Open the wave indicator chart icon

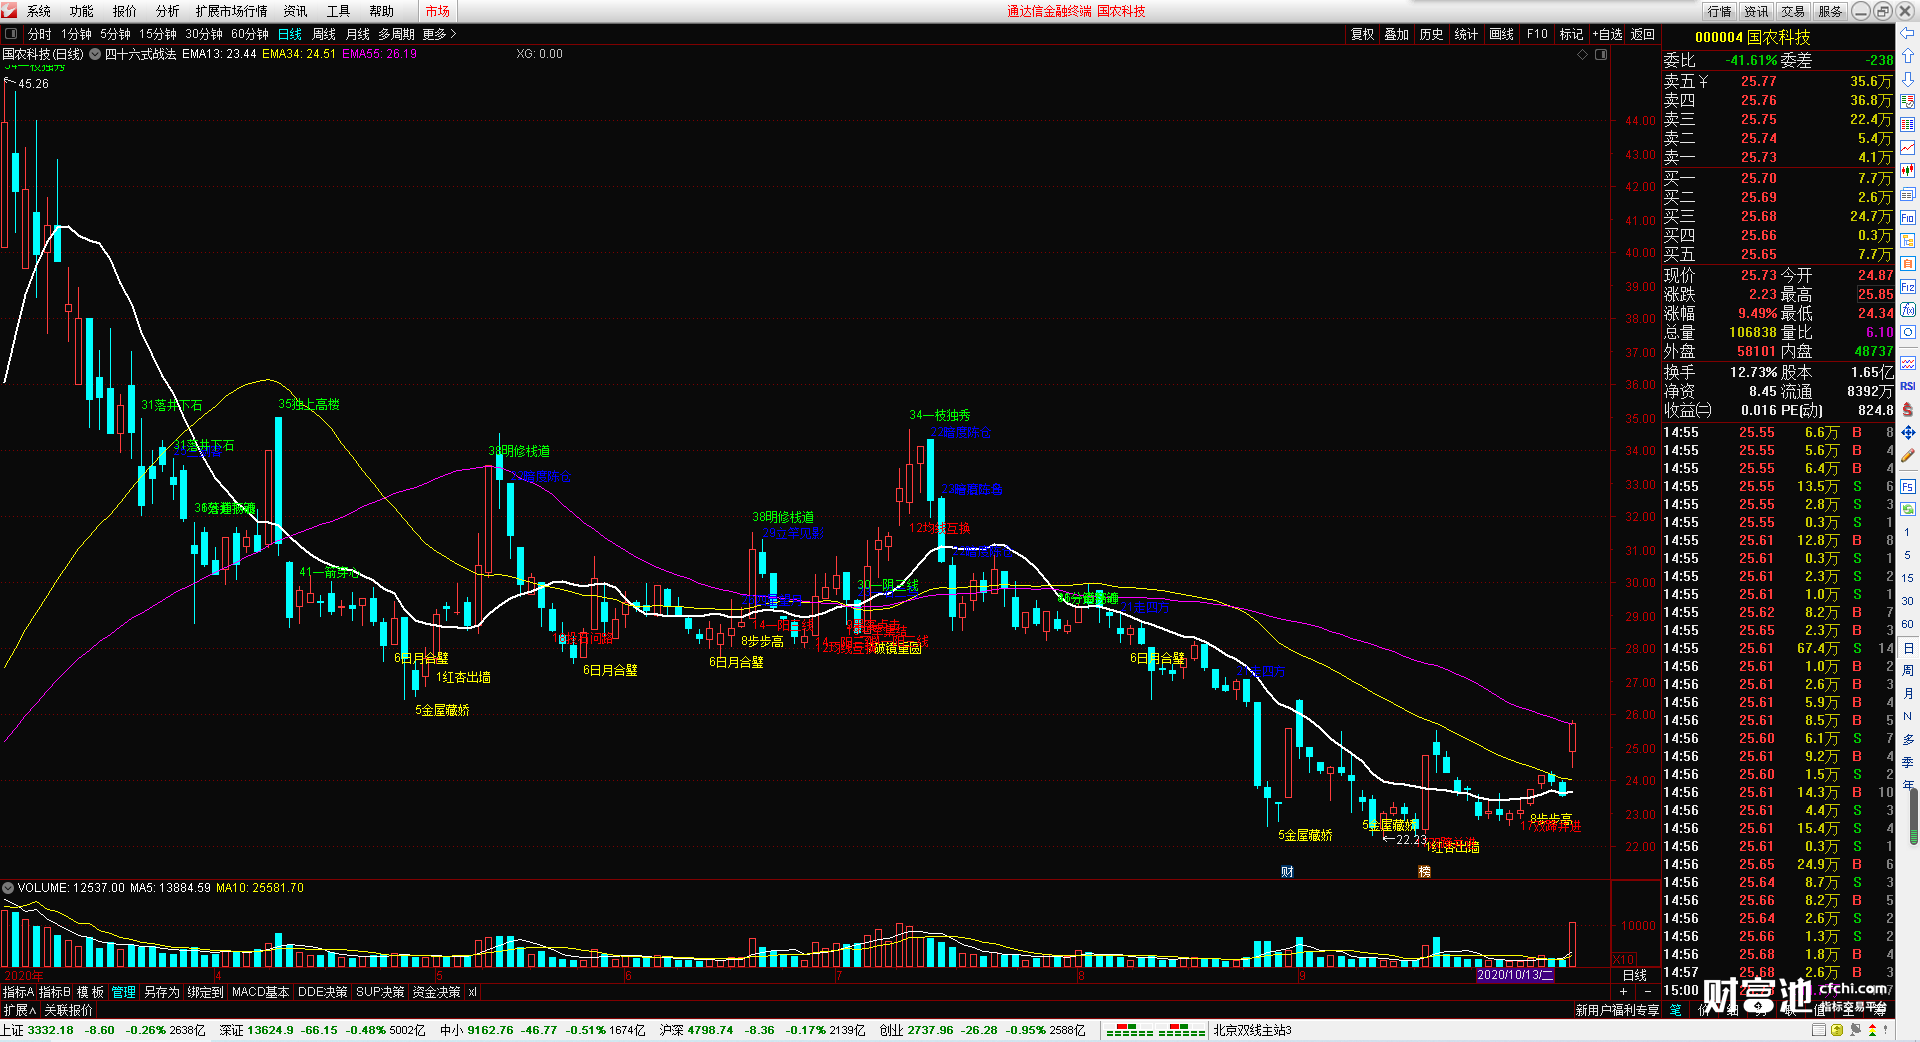click(x=1908, y=363)
